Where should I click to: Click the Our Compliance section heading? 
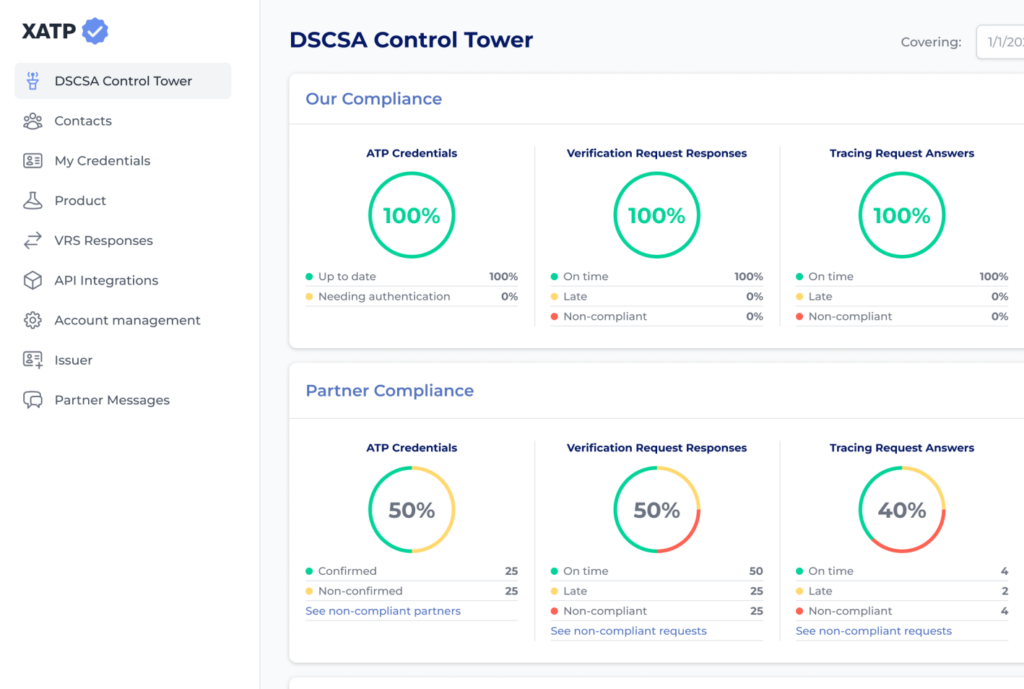pos(374,99)
